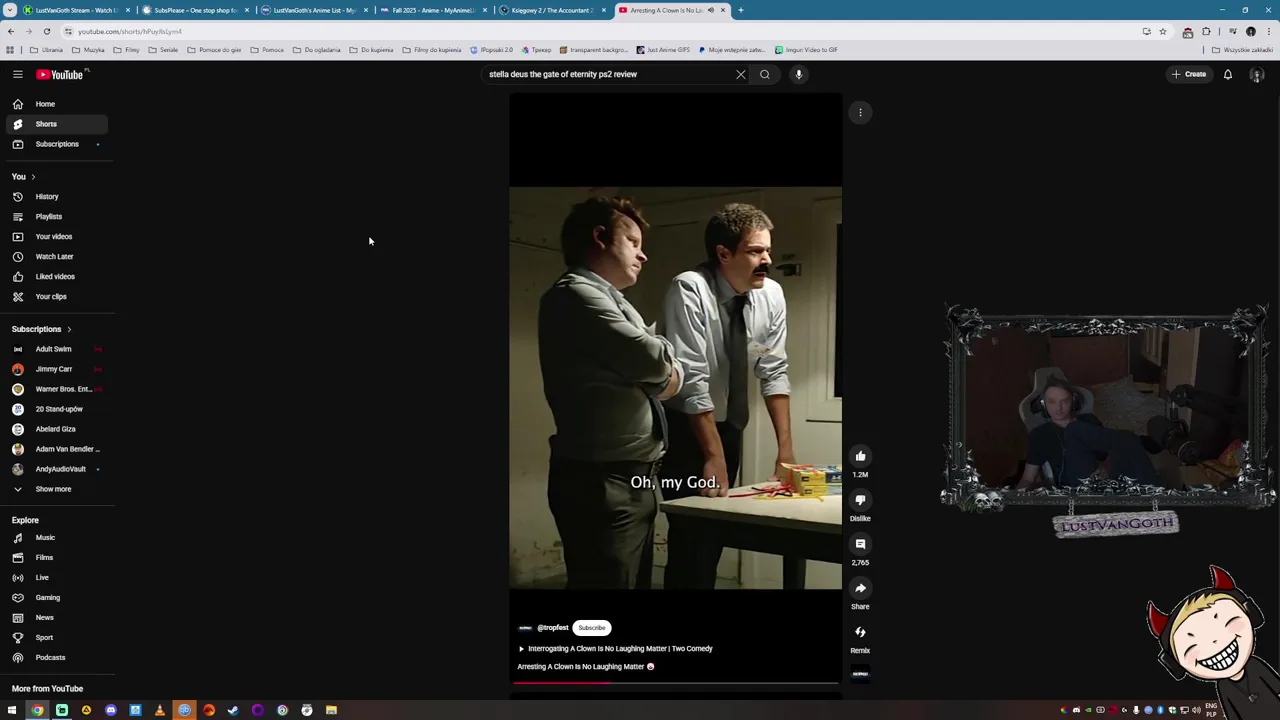Mute the Arresting A Clown tab audio
Viewport: 1280px width, 720px height.
click(x=711, y=10)
